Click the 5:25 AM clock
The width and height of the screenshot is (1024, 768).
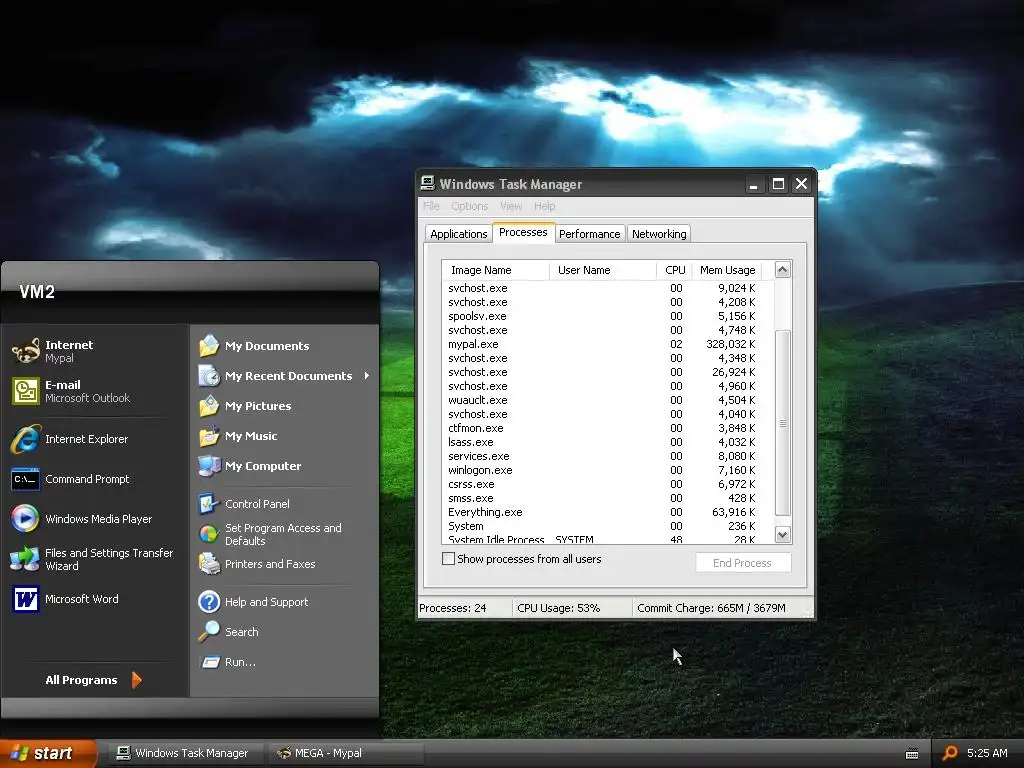987,753
